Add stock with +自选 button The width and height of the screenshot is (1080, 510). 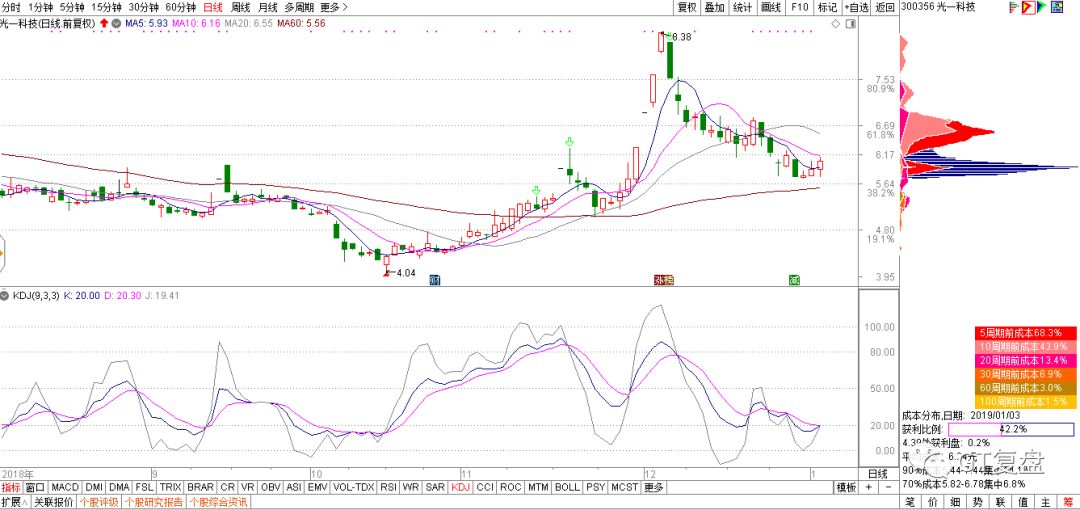(x=856, y=8)
